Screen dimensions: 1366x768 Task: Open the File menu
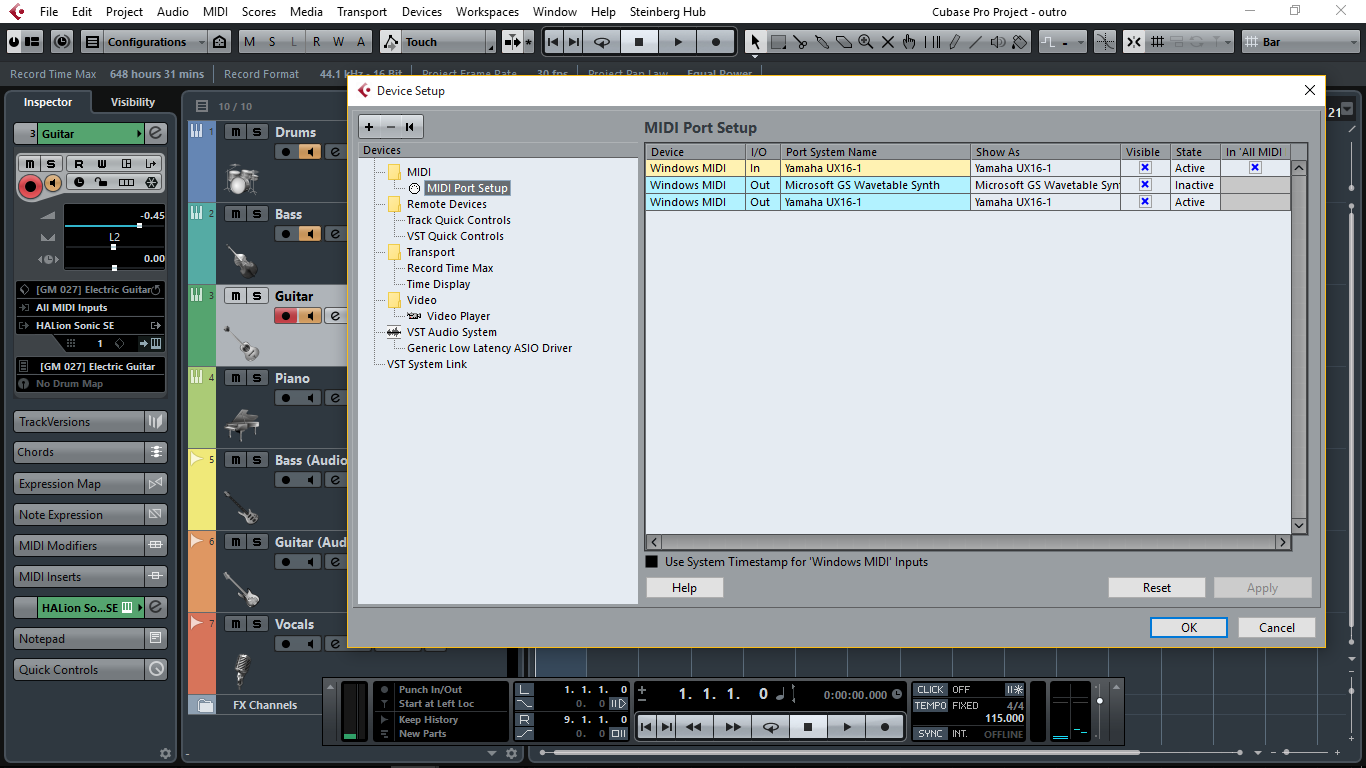(x=49, y=12)
